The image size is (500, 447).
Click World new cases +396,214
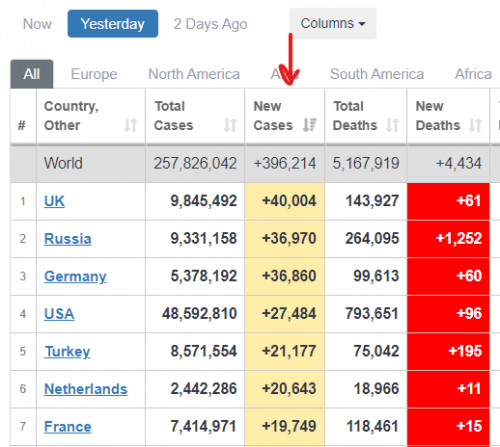click(285, 163)
